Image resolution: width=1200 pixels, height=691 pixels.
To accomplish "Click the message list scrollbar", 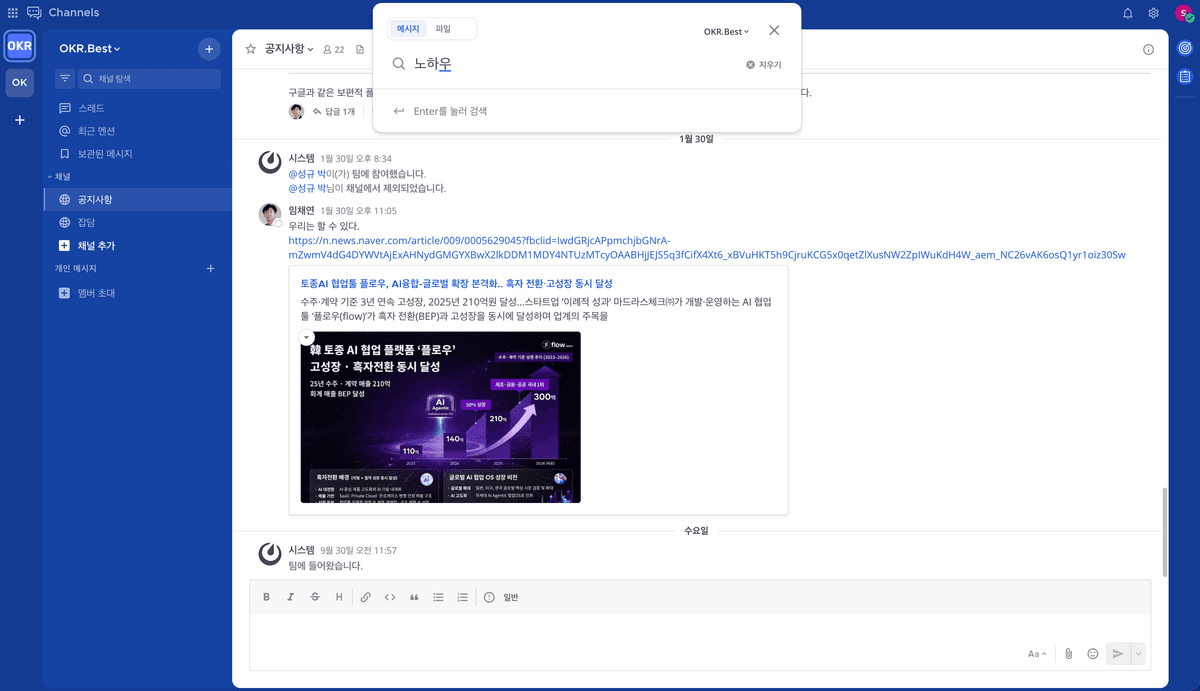I will pos(1163,533).
